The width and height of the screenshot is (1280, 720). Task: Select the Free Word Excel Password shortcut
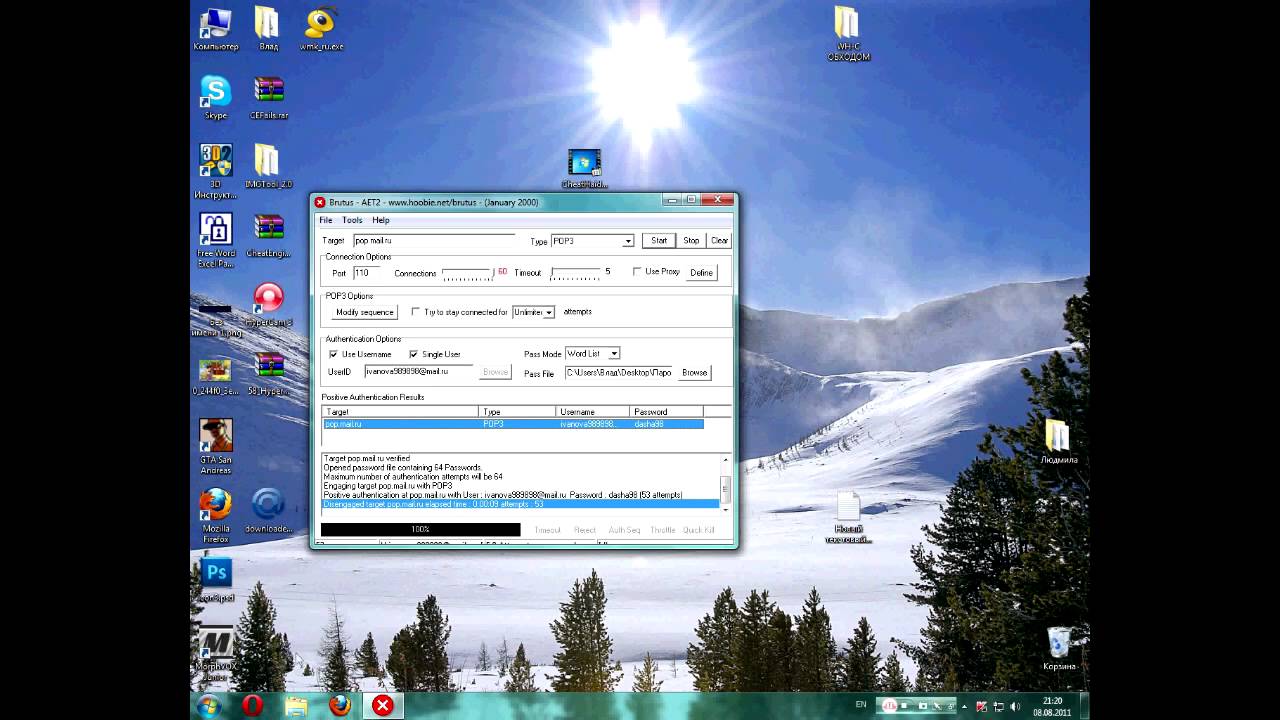[x=216, y=241]
